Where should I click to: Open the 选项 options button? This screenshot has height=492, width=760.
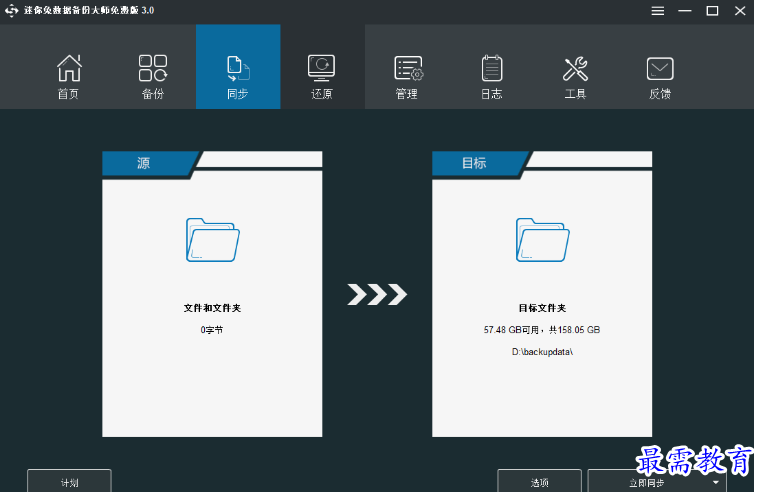pyautogui.click(x=539, y=481)
